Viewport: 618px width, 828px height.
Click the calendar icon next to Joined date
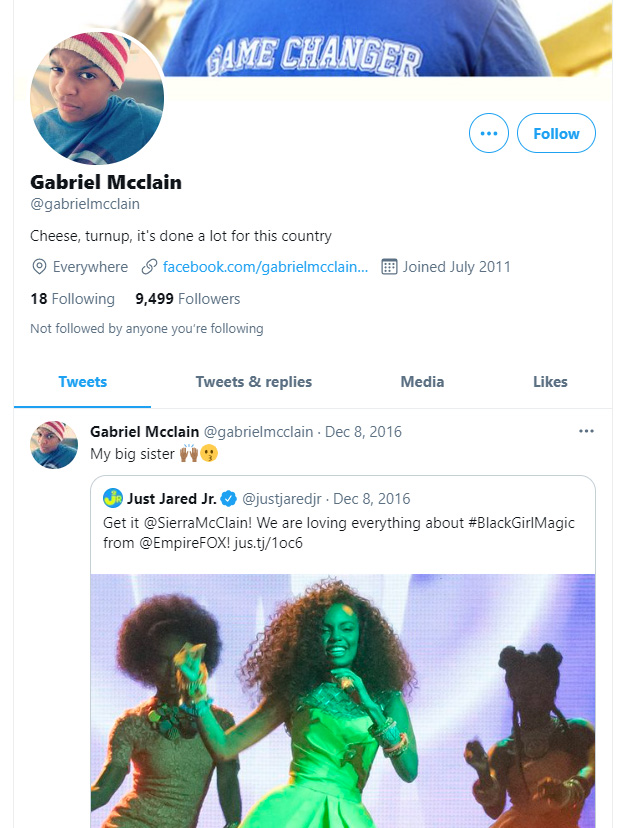point(390,267)
